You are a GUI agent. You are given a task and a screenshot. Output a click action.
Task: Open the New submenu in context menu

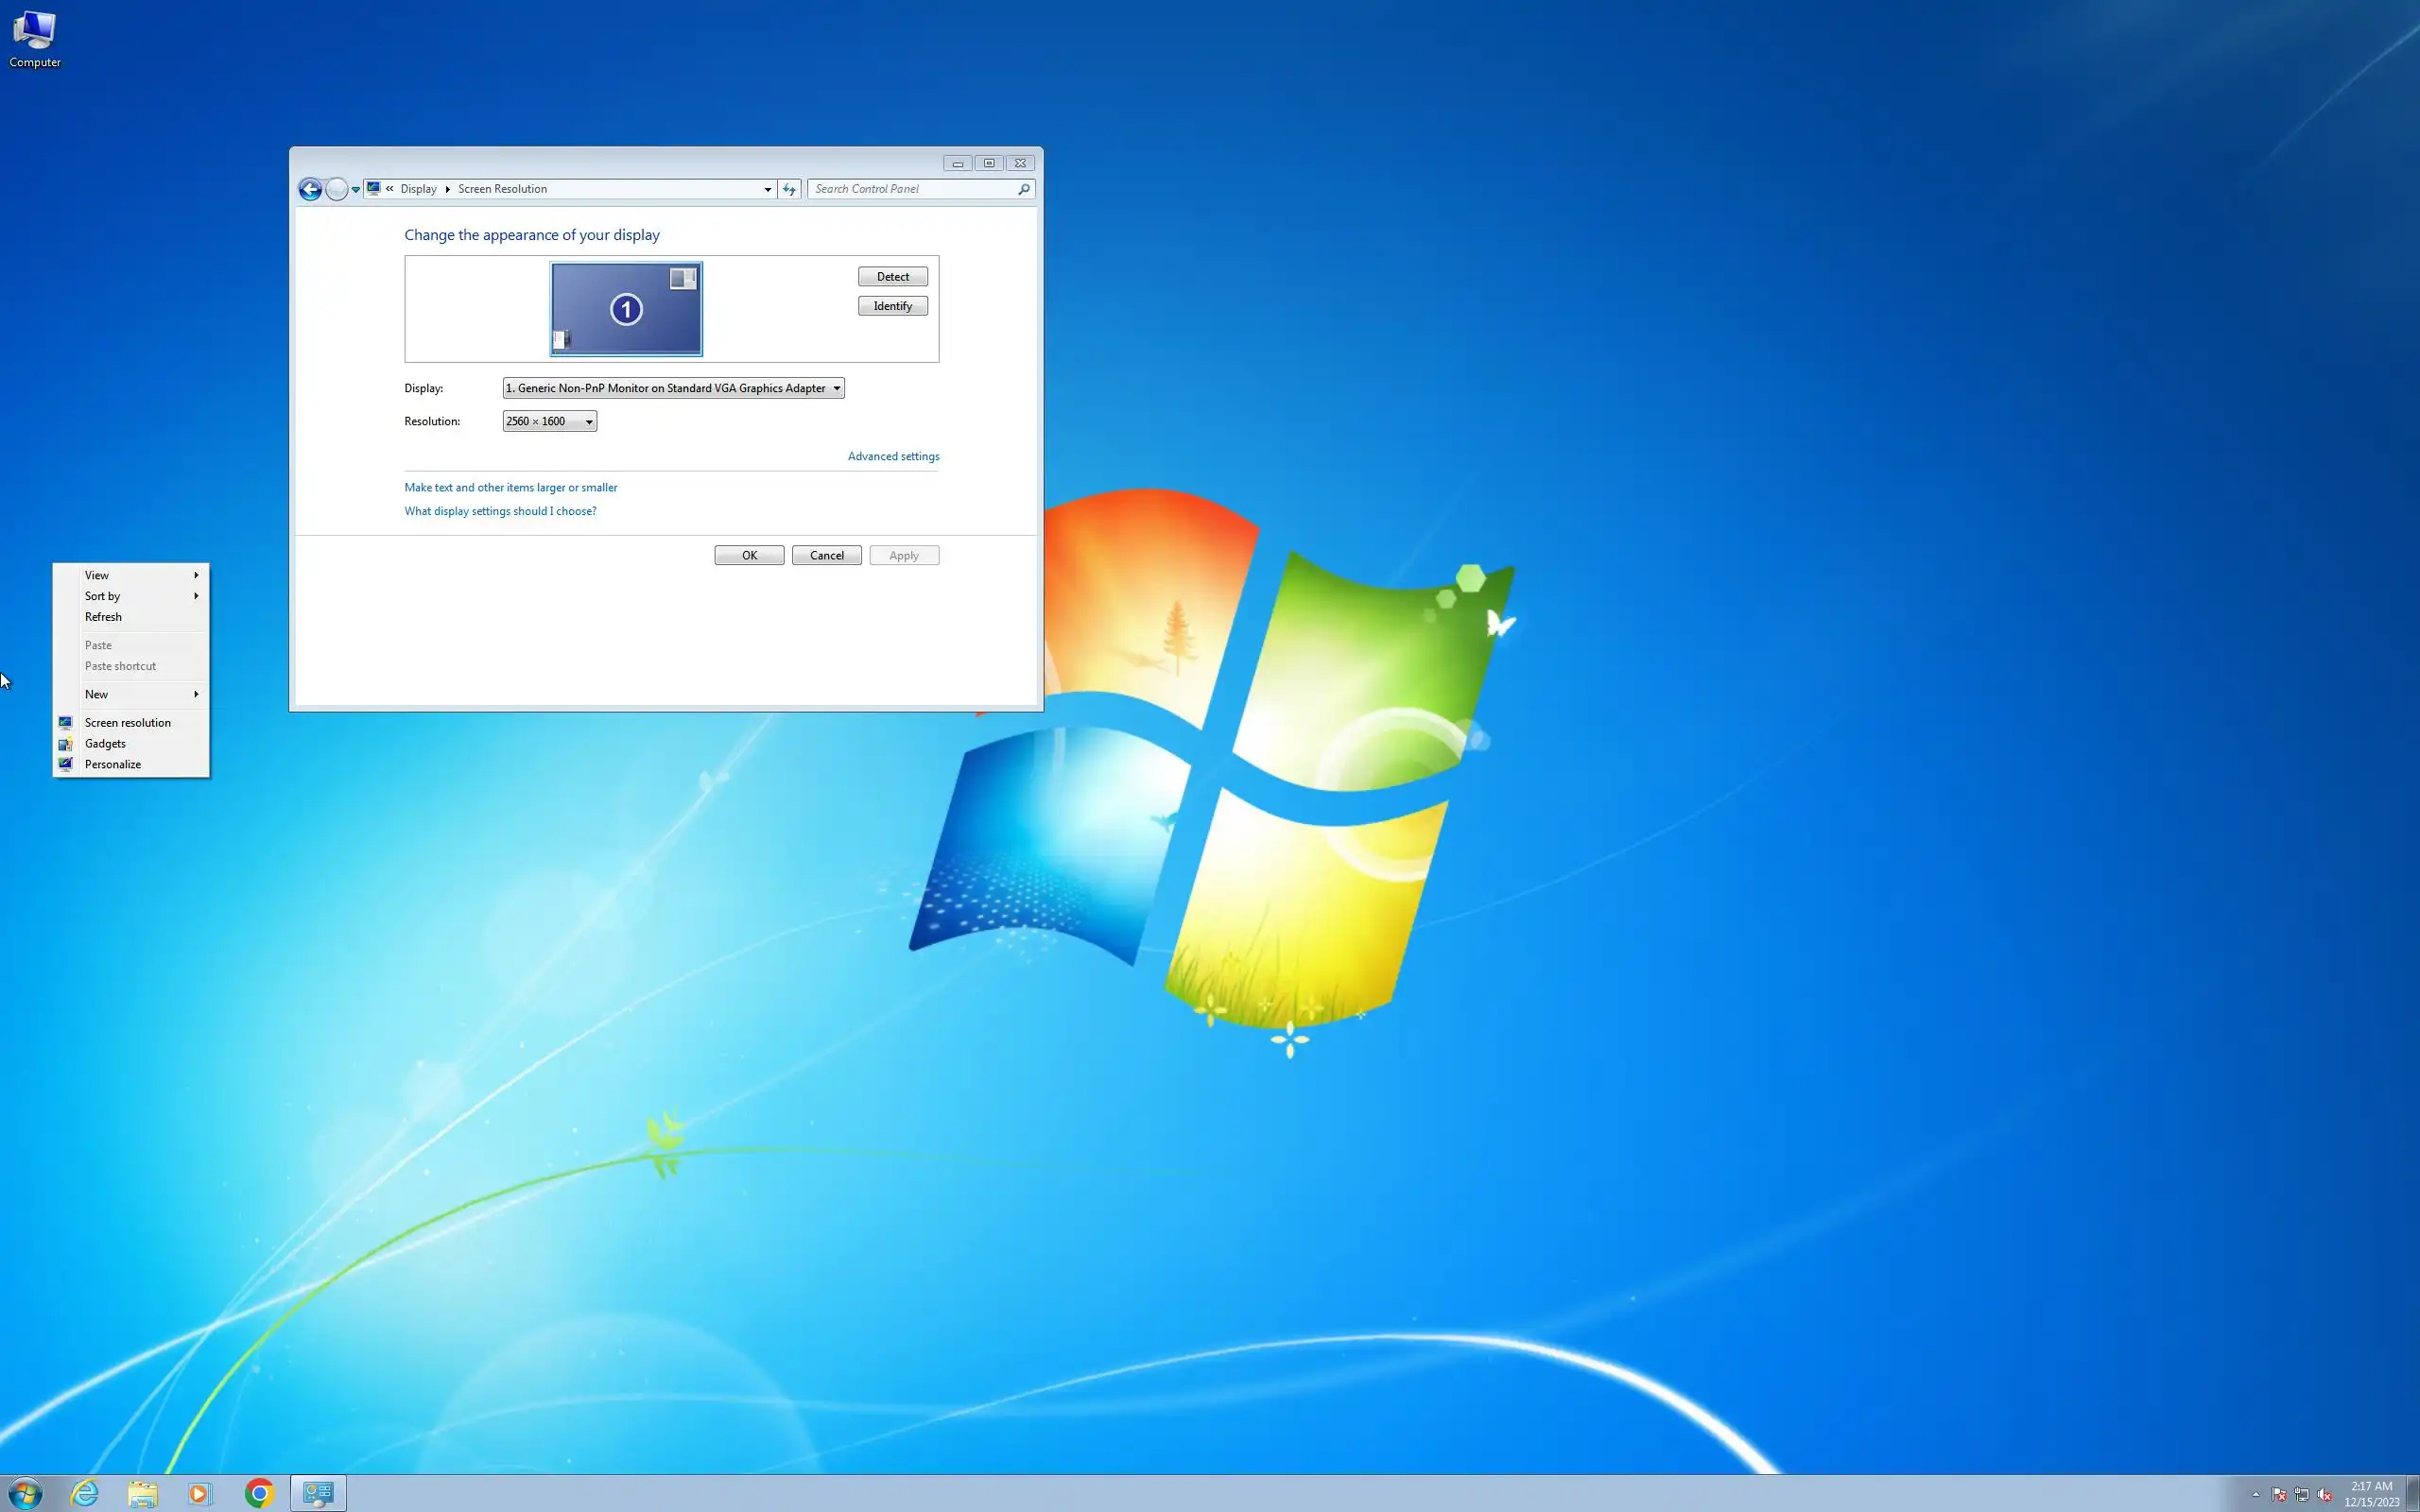pyautogui.click(x=97, y=694)
